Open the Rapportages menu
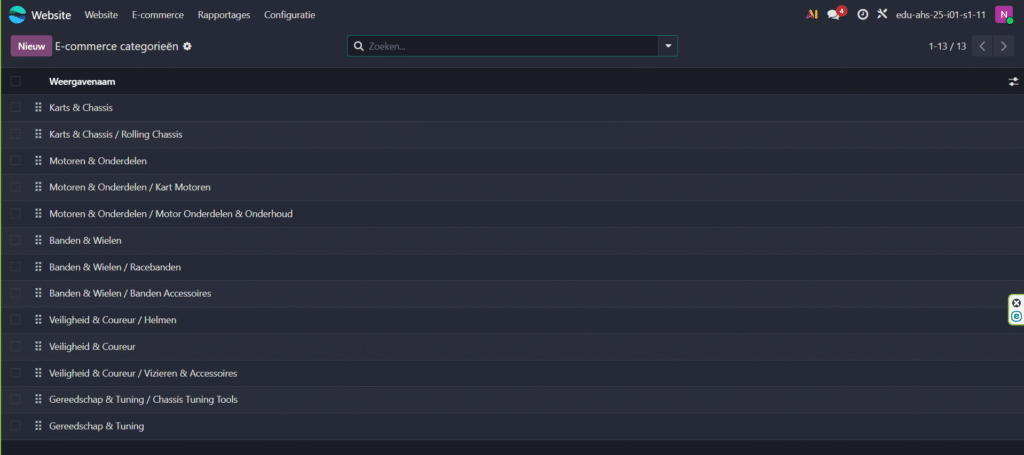 224,15
